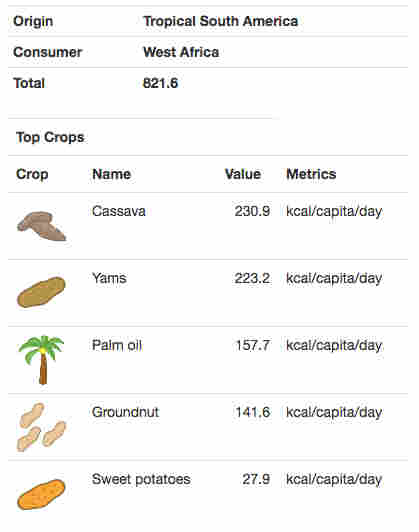Click the Yams value 223.2

pyautogui.click(x=252, y=279)
